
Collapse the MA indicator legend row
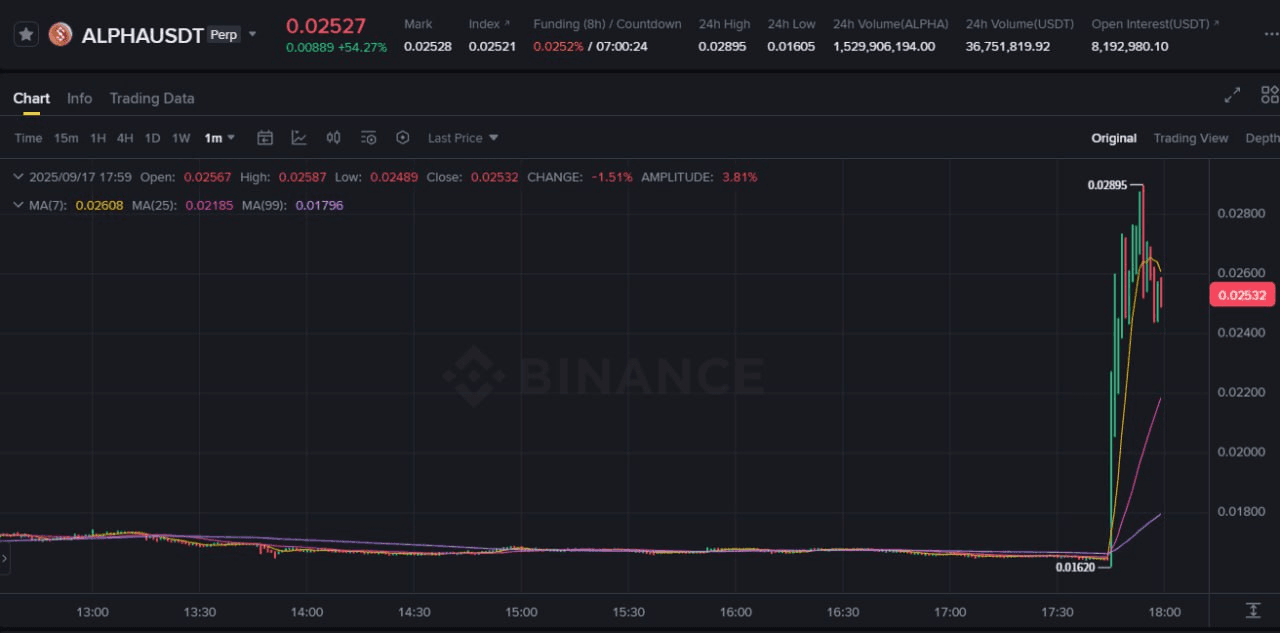pos(18,205)
